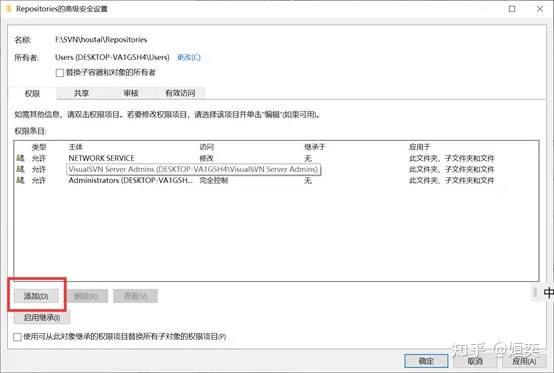This screenshot has width=554, height=373.
Task: Click 允许 type in NETWORK SERVICE row
Action: [39, 158]
